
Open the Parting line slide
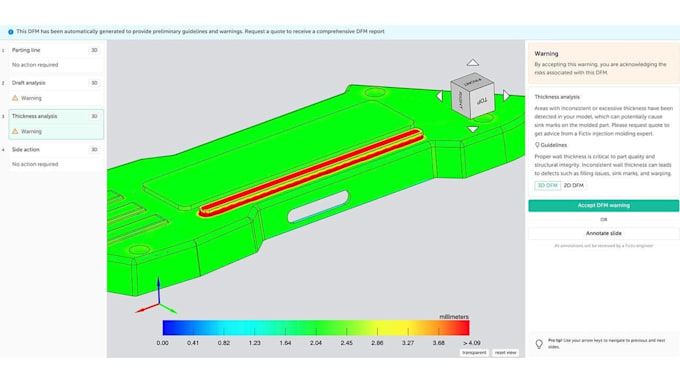(x=56, y=57)
